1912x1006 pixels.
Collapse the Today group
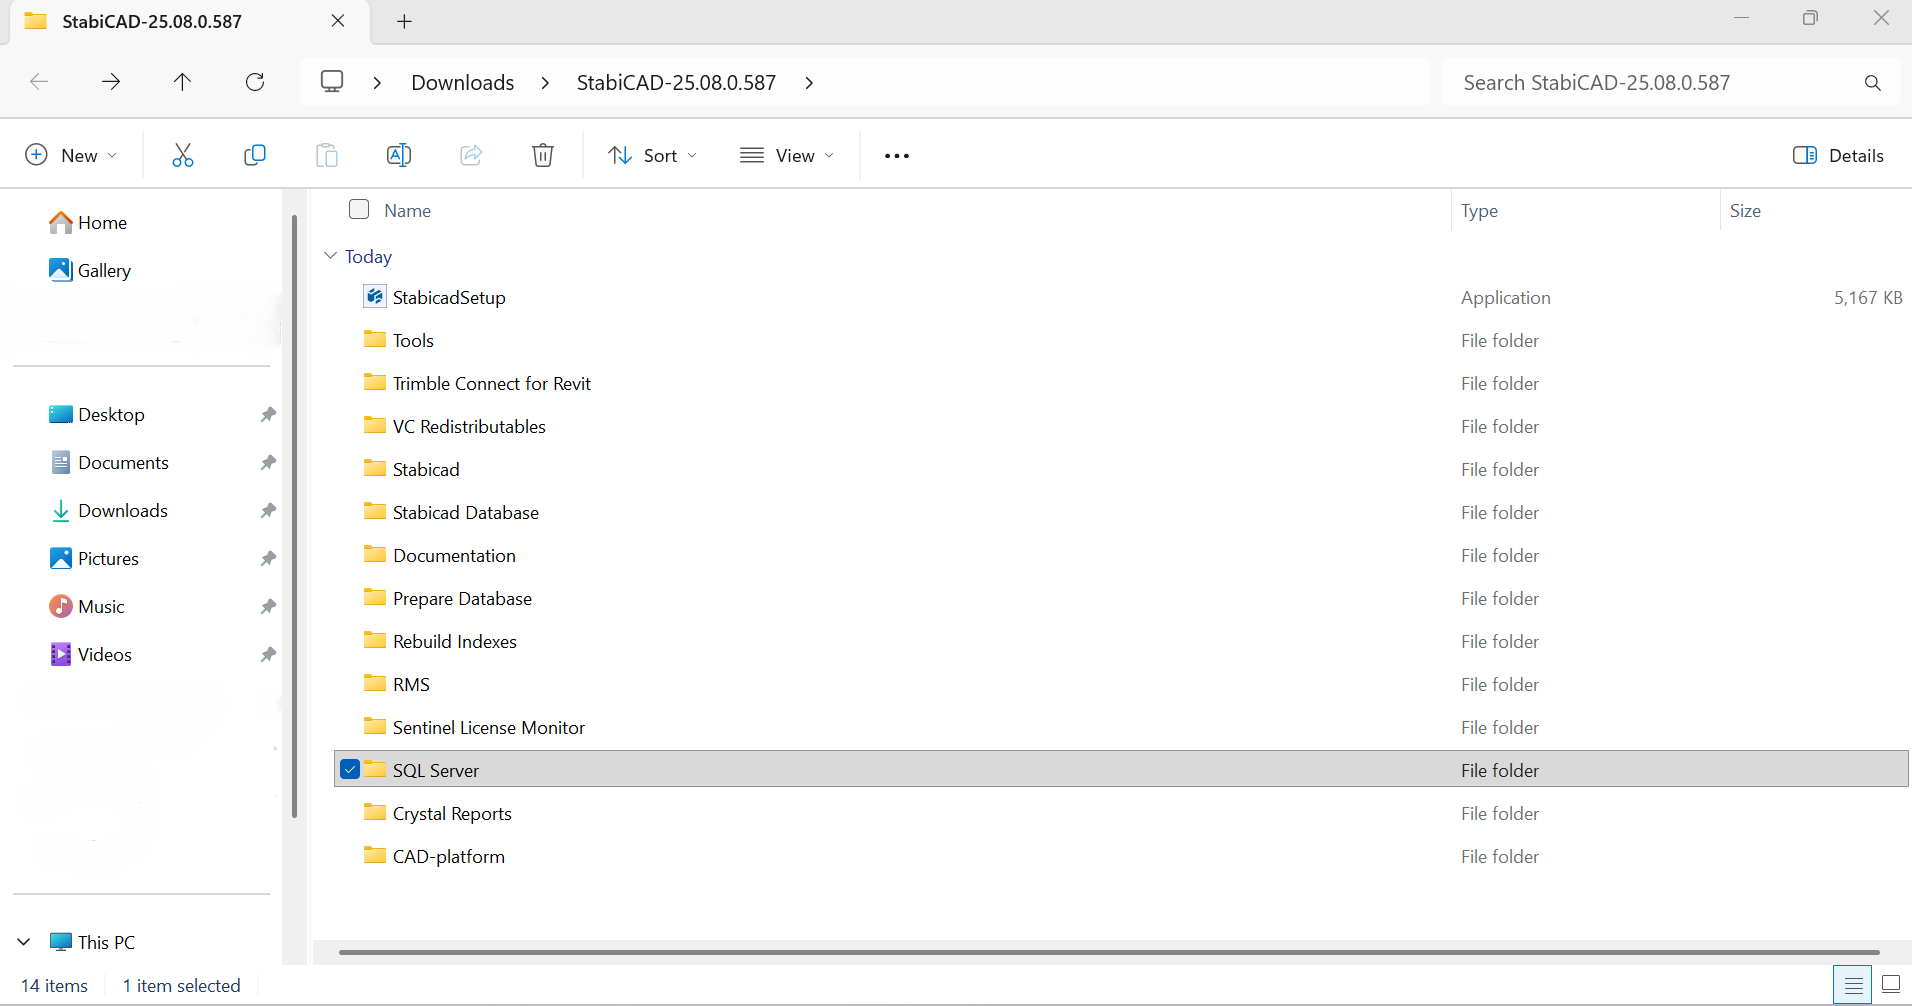click(x=330, y=256)
